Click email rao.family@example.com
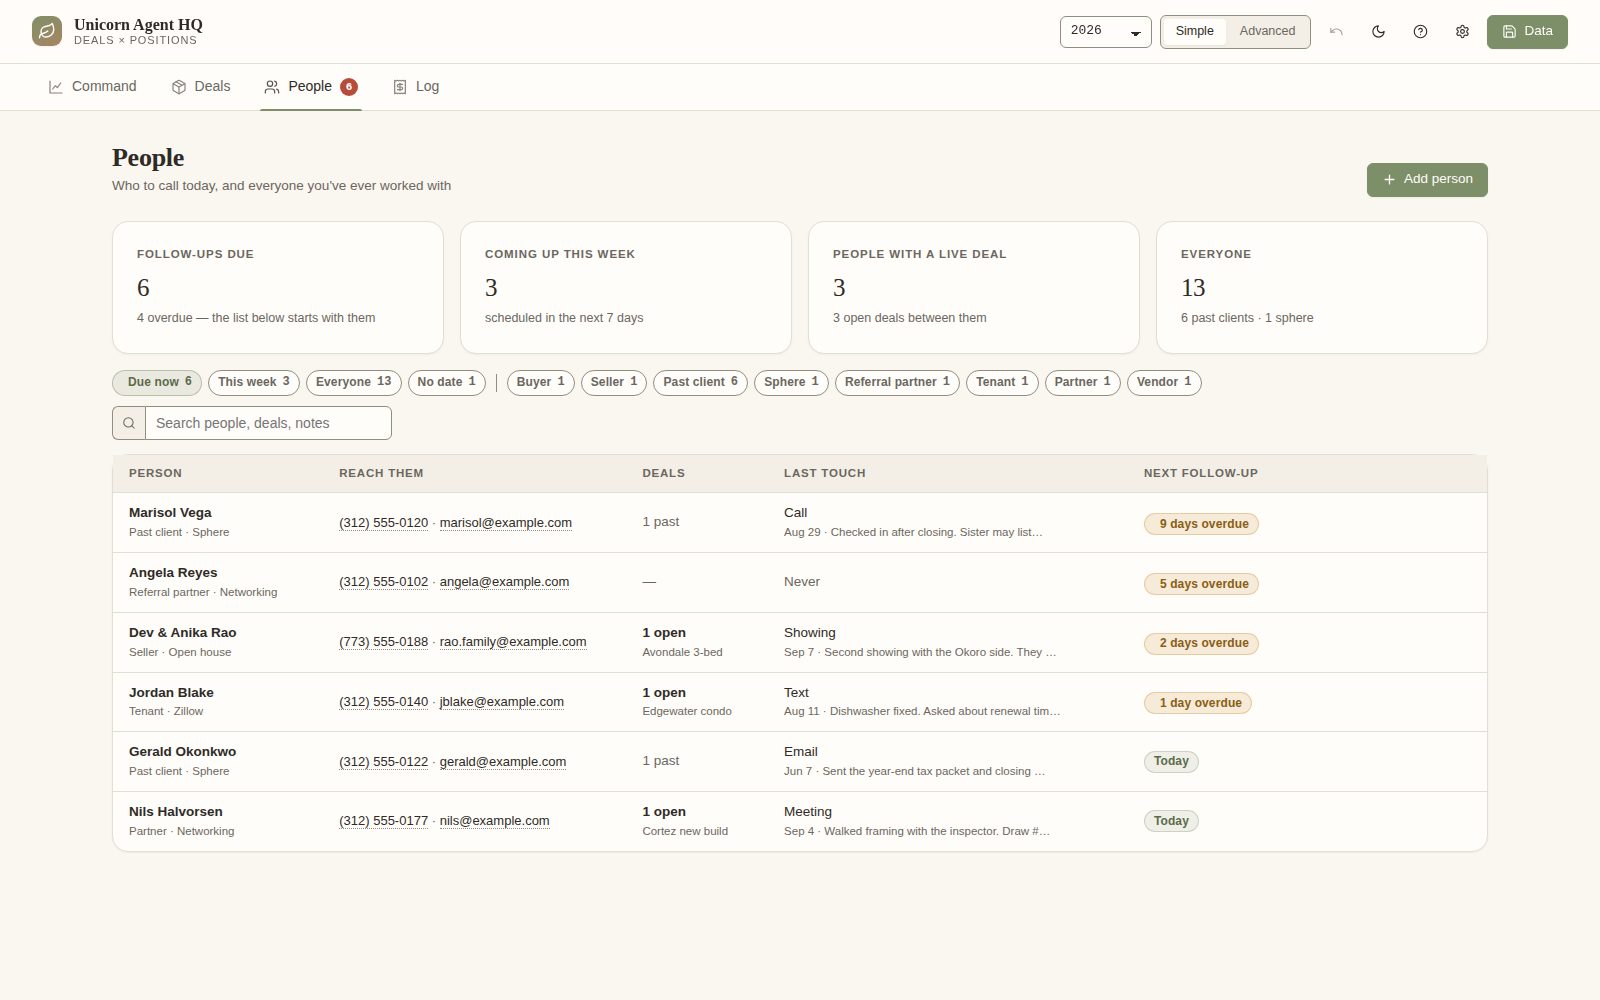 tap(513, 642)
